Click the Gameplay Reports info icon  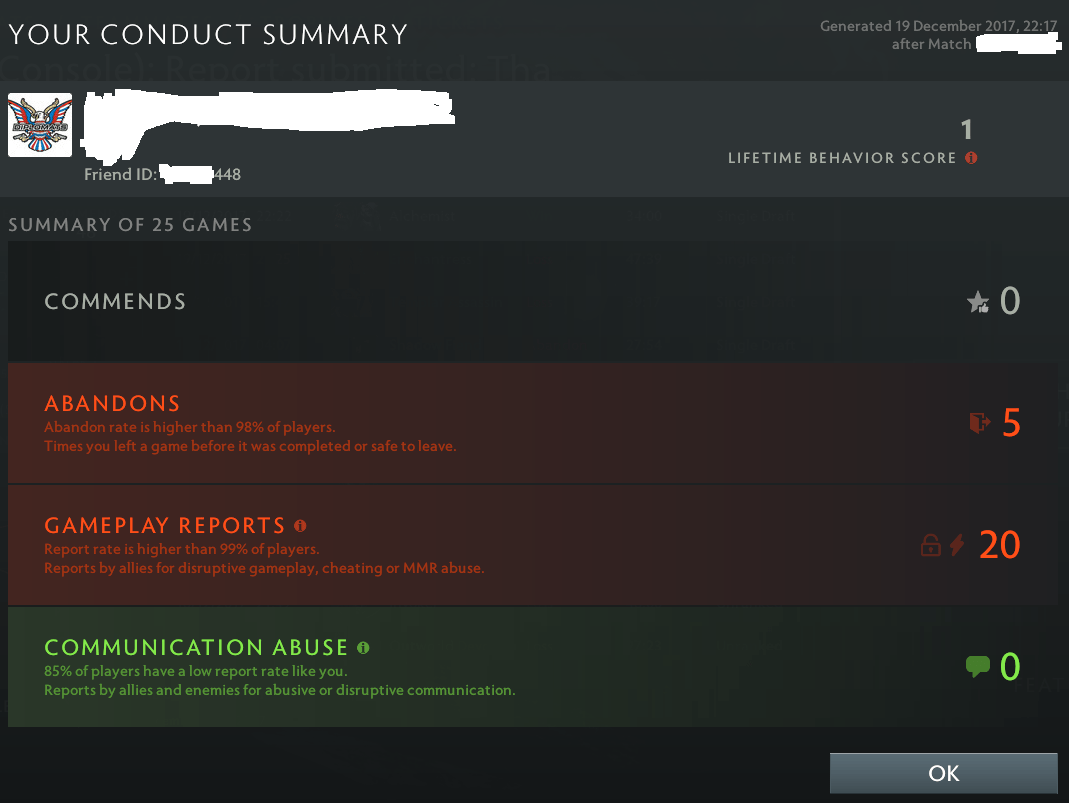(x=300, y=526)
